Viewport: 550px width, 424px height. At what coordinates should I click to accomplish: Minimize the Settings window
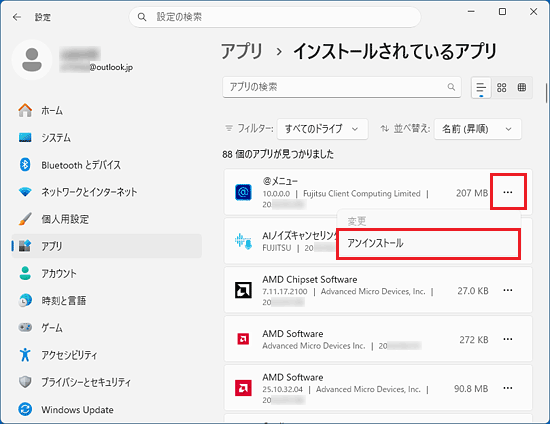pos(471,12)
